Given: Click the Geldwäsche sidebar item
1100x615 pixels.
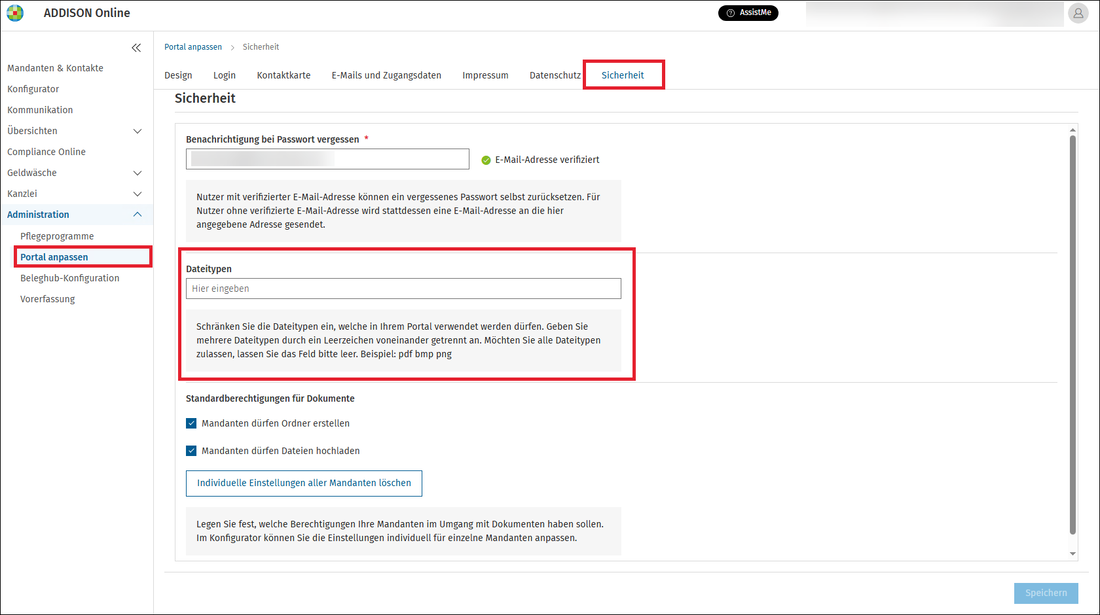Looking at the screenshot, I should coord(32,173).
